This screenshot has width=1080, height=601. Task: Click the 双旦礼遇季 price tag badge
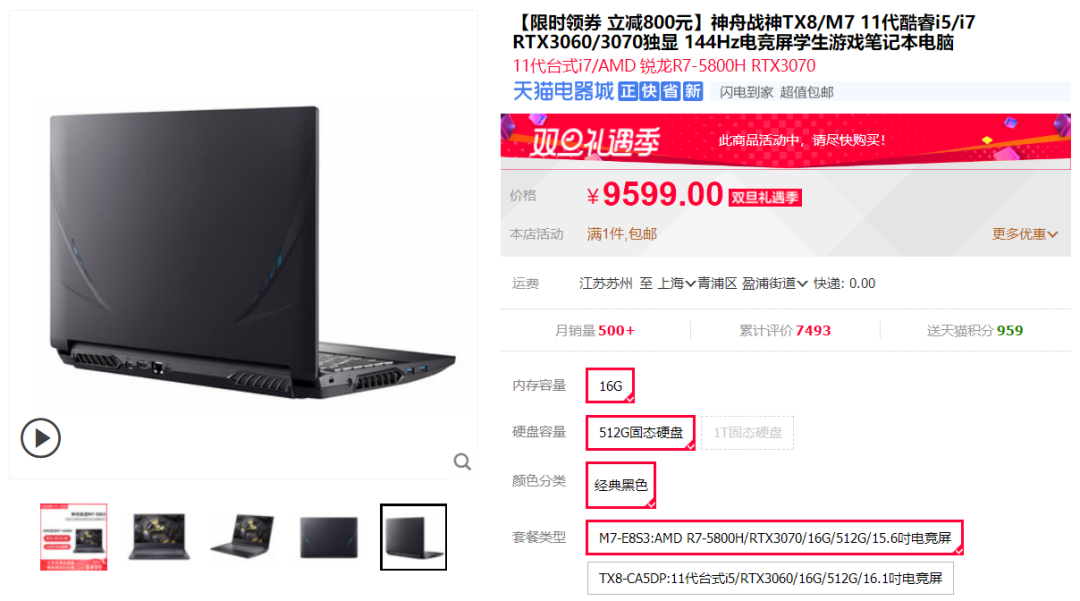point(765,198)
